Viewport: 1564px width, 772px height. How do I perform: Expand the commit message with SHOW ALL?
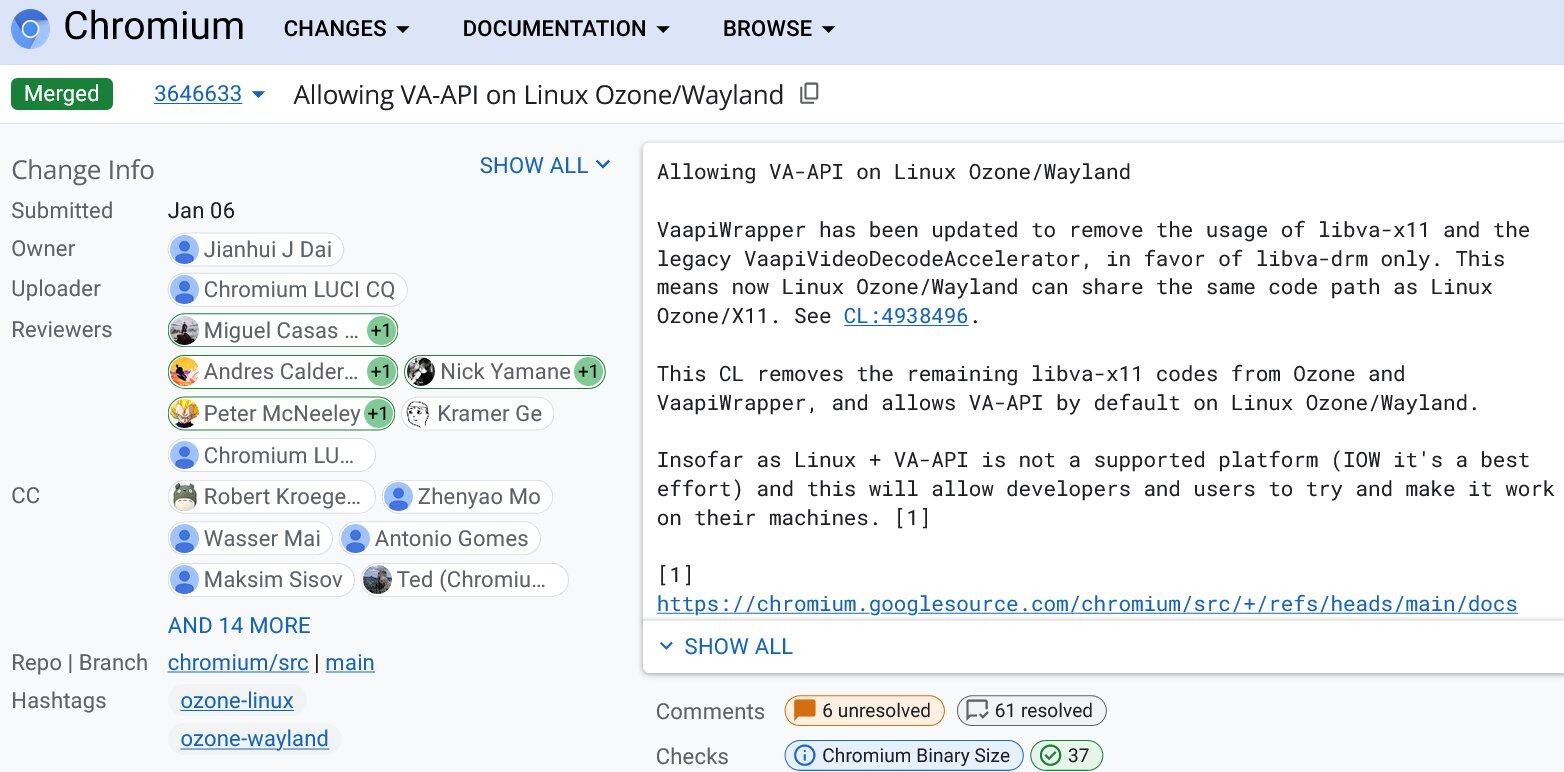pos(726,646)
